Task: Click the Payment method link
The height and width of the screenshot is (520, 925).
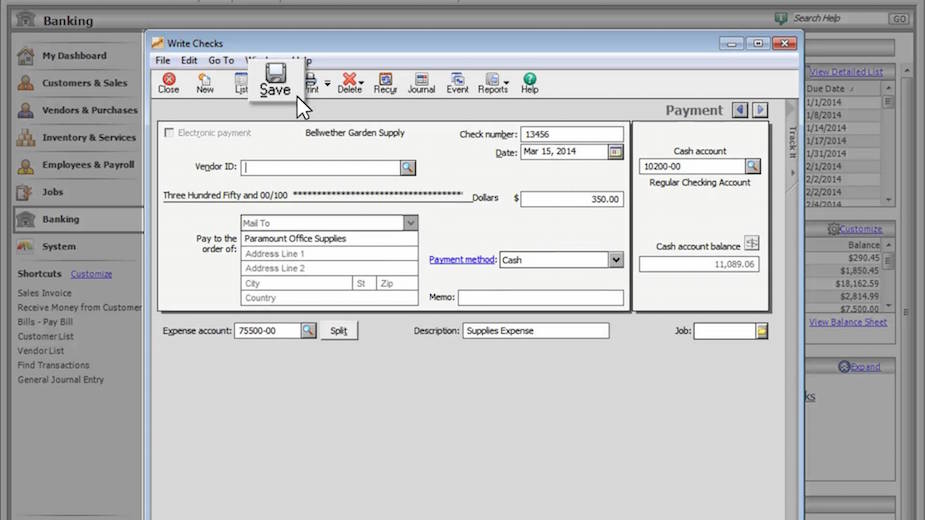Action: point(461,260)
